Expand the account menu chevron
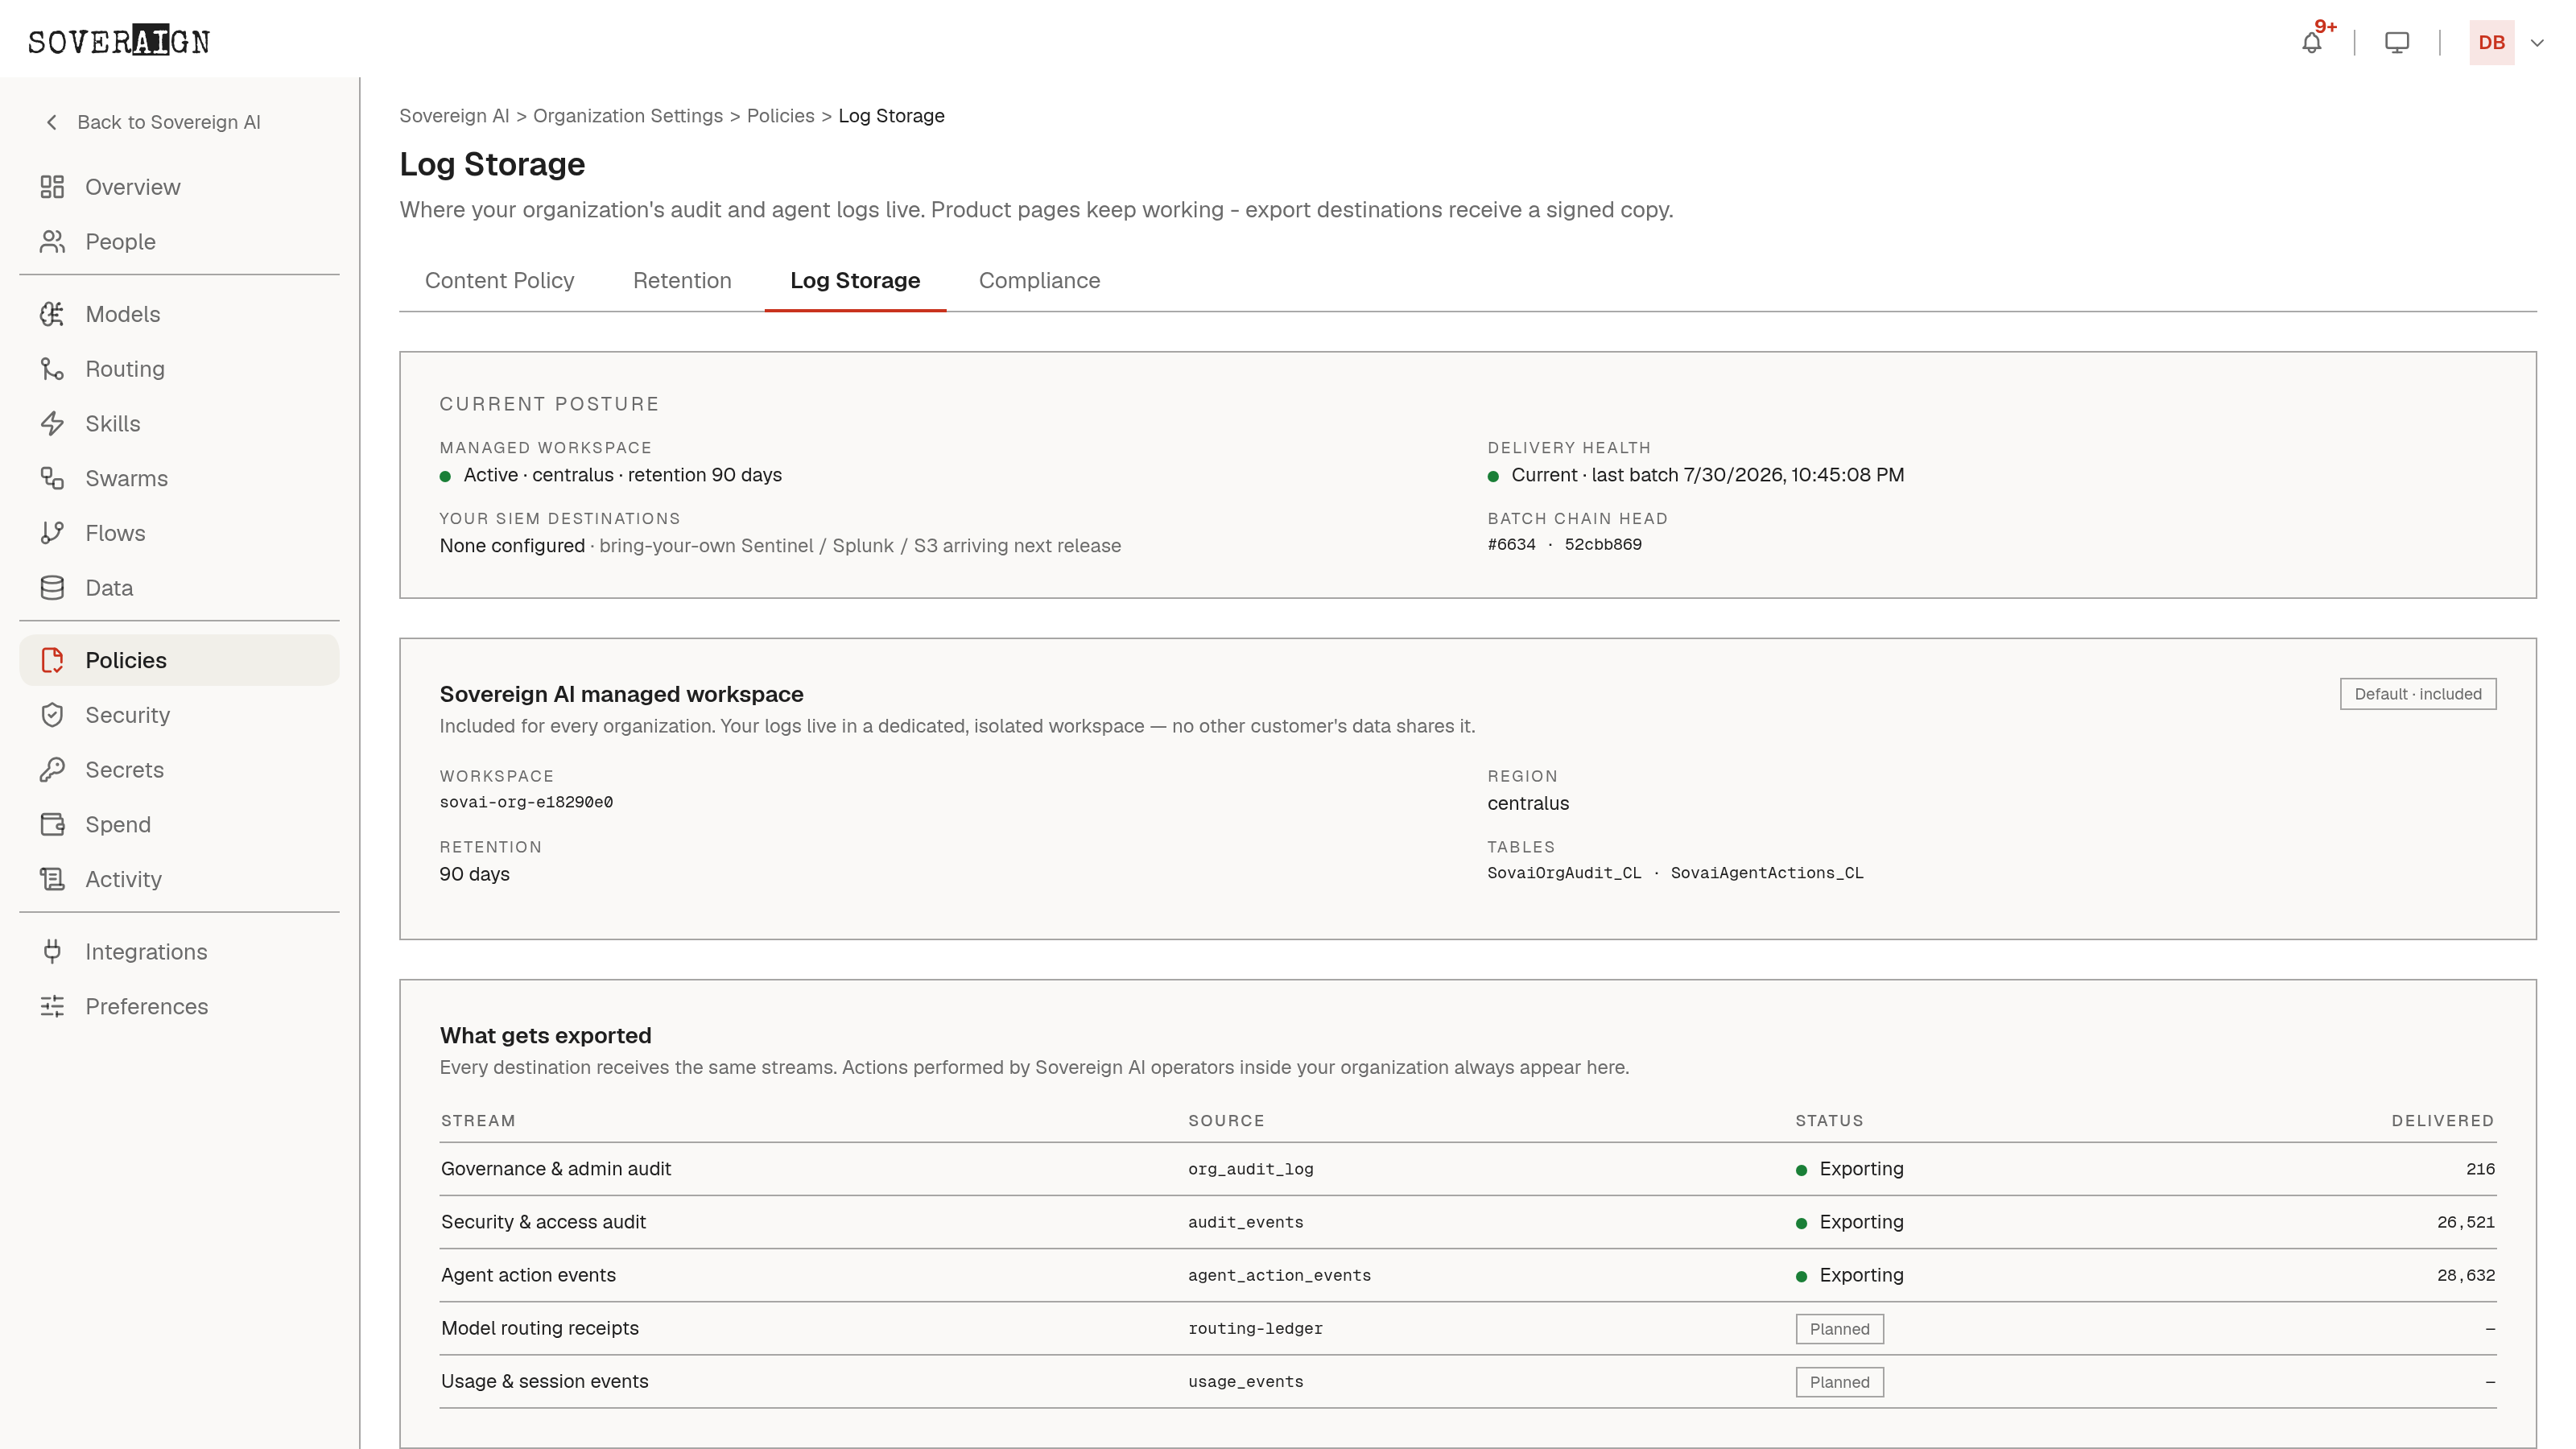This screenshot has width=2576, height=1449. (x=2537, y=43)
